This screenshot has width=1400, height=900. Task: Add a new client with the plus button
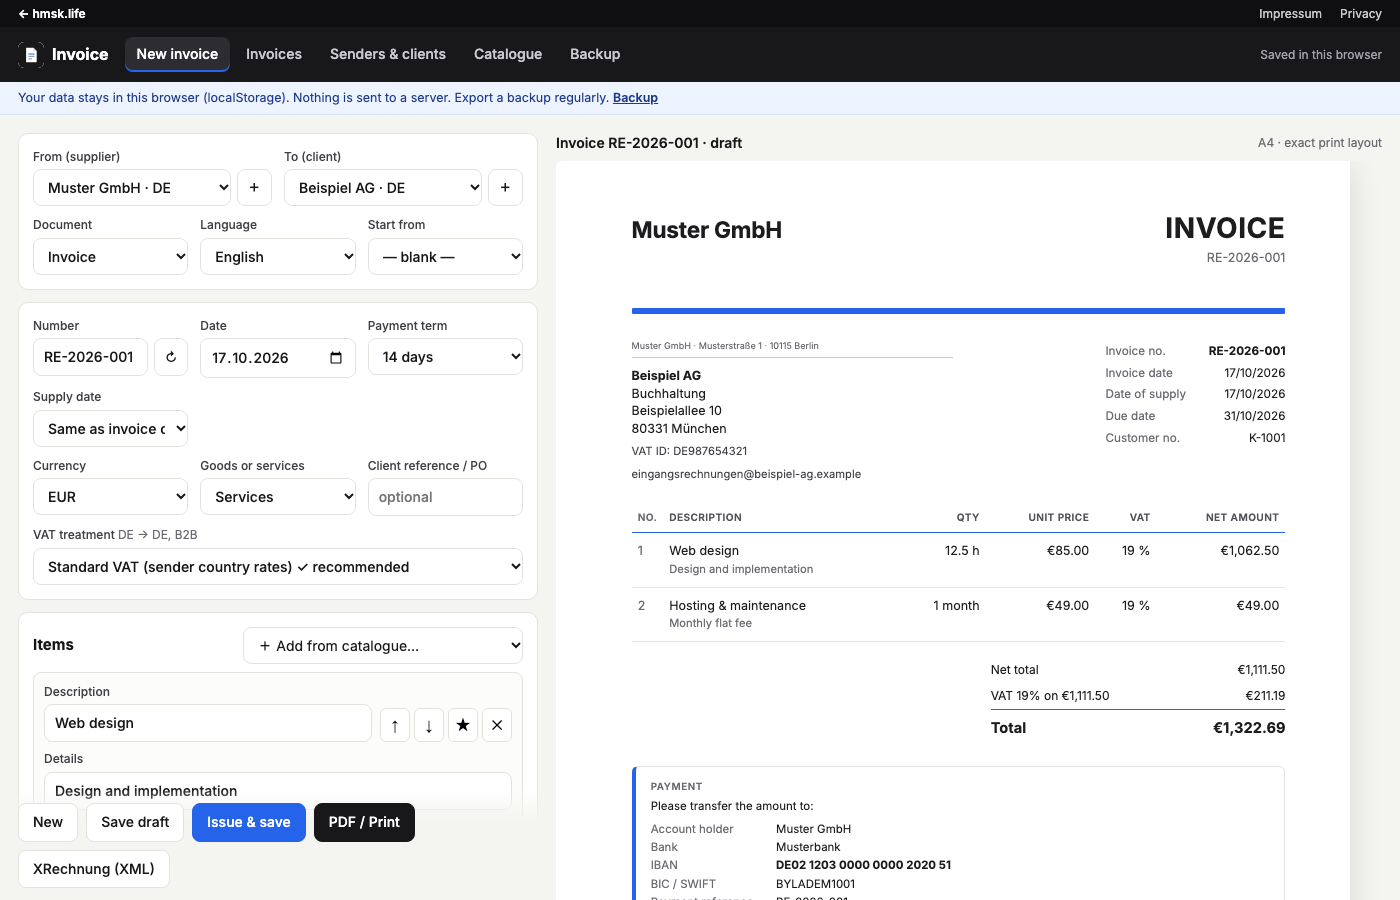point(505,188)
